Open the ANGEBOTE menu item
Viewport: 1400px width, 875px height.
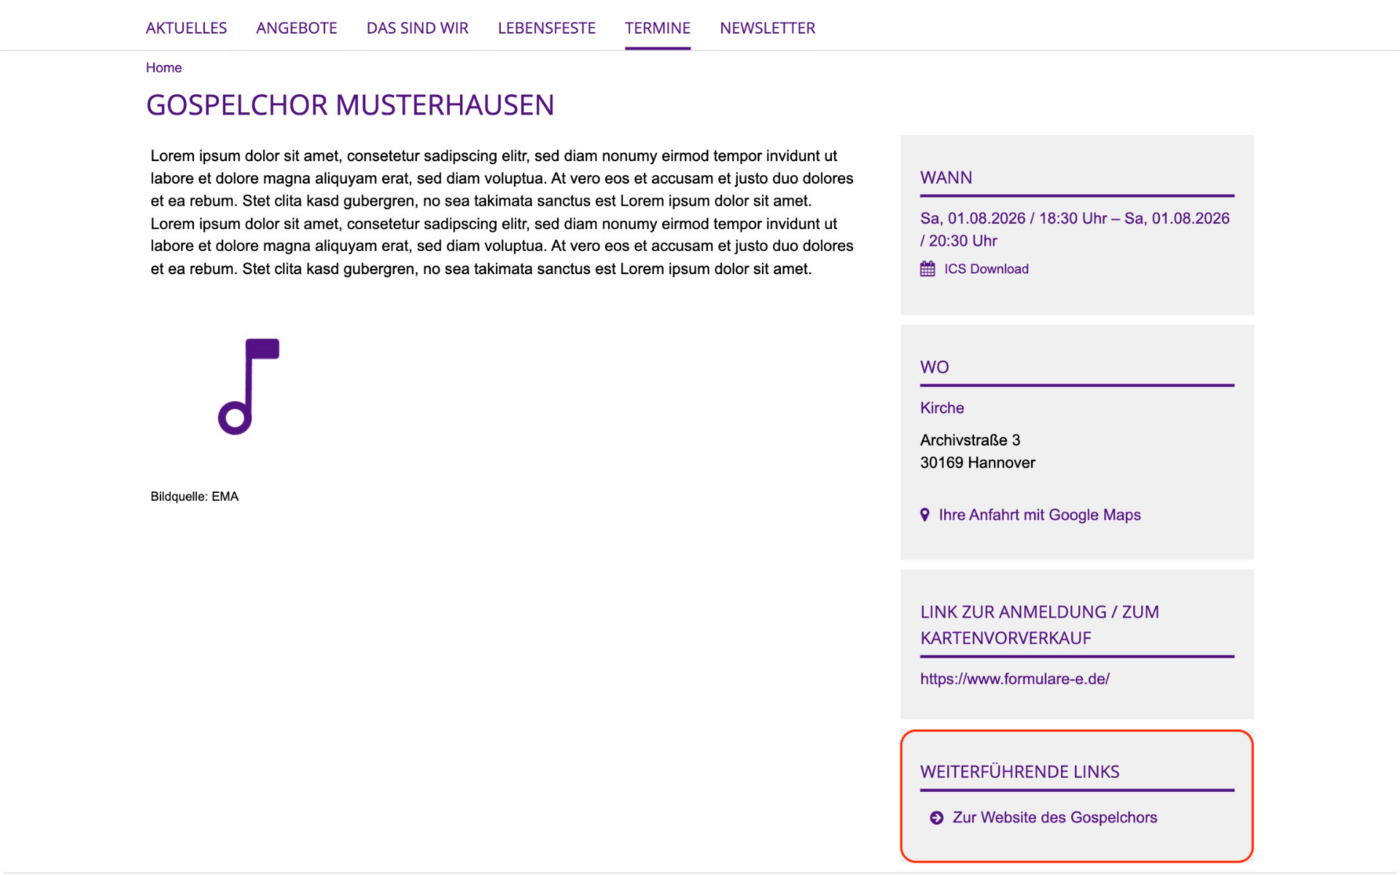(296, 28)
